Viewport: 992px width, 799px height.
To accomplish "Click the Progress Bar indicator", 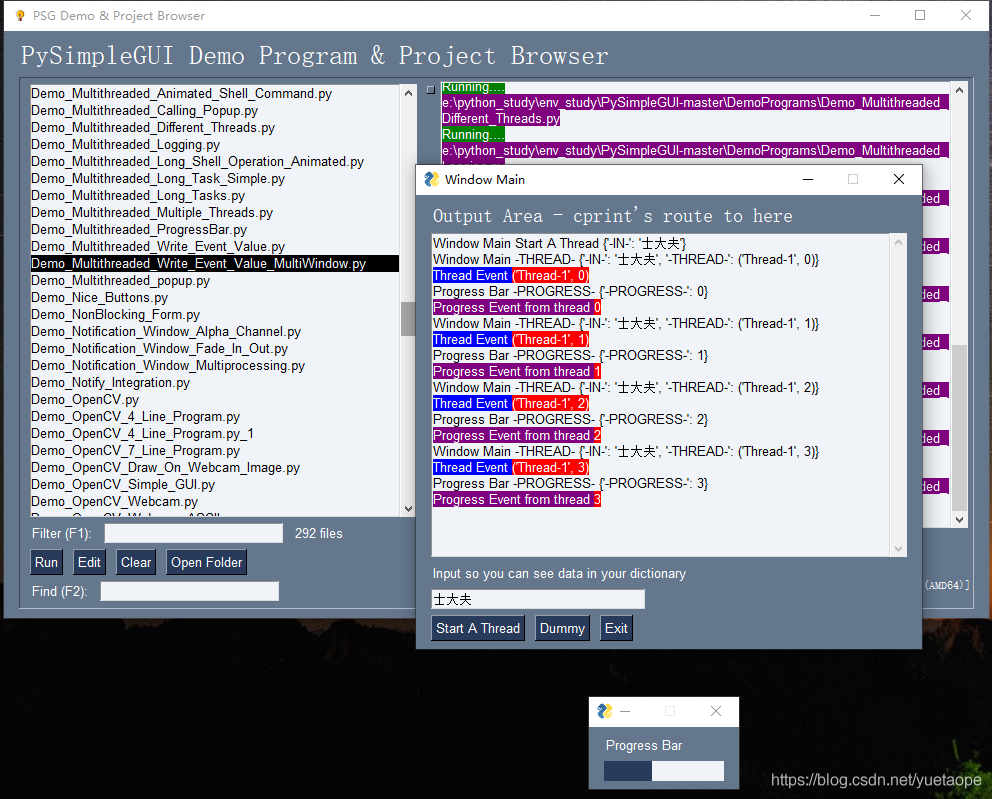I will (x=664, y=771).
